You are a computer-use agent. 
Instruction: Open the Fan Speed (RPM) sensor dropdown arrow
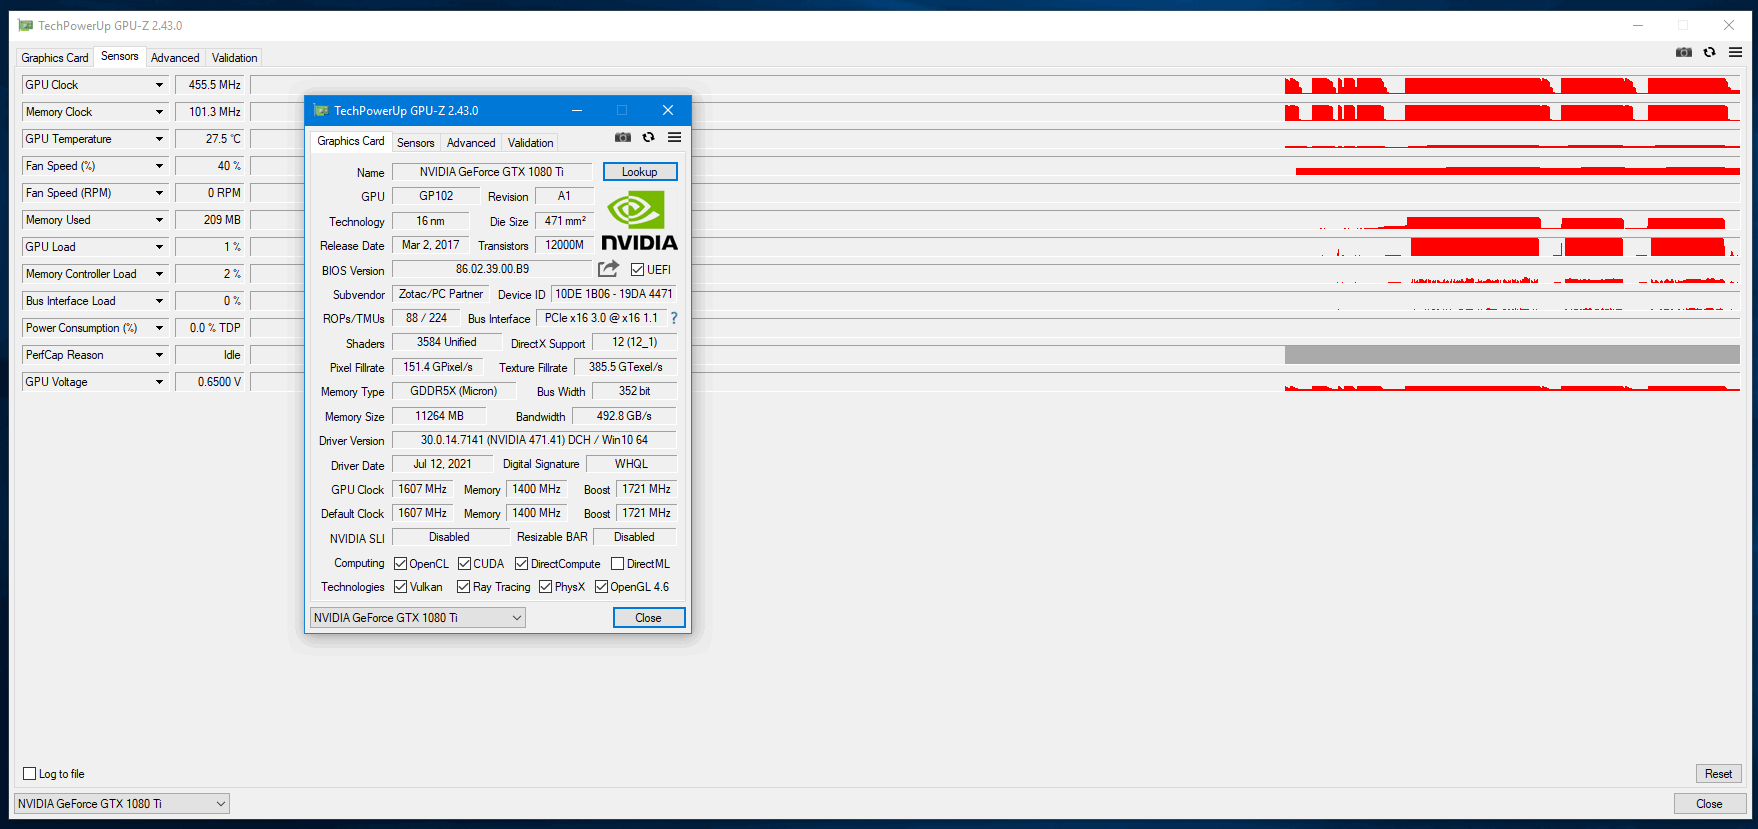159,193
